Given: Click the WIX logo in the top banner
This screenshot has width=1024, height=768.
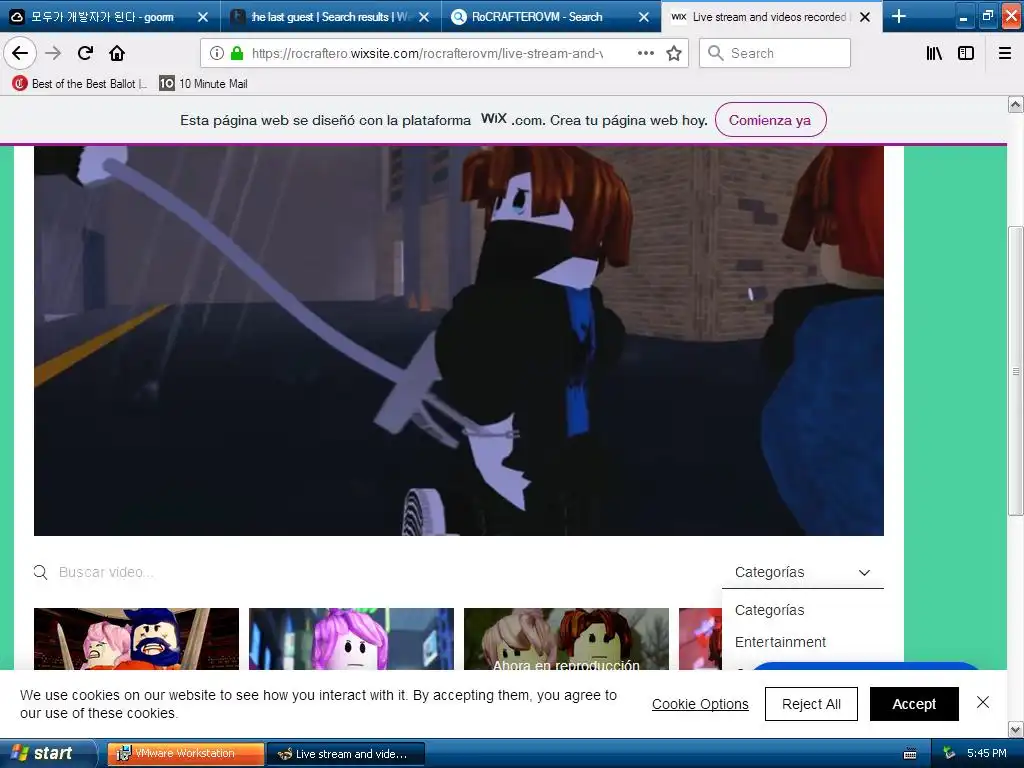Looking at the screenshot, I should click(494, 118).
